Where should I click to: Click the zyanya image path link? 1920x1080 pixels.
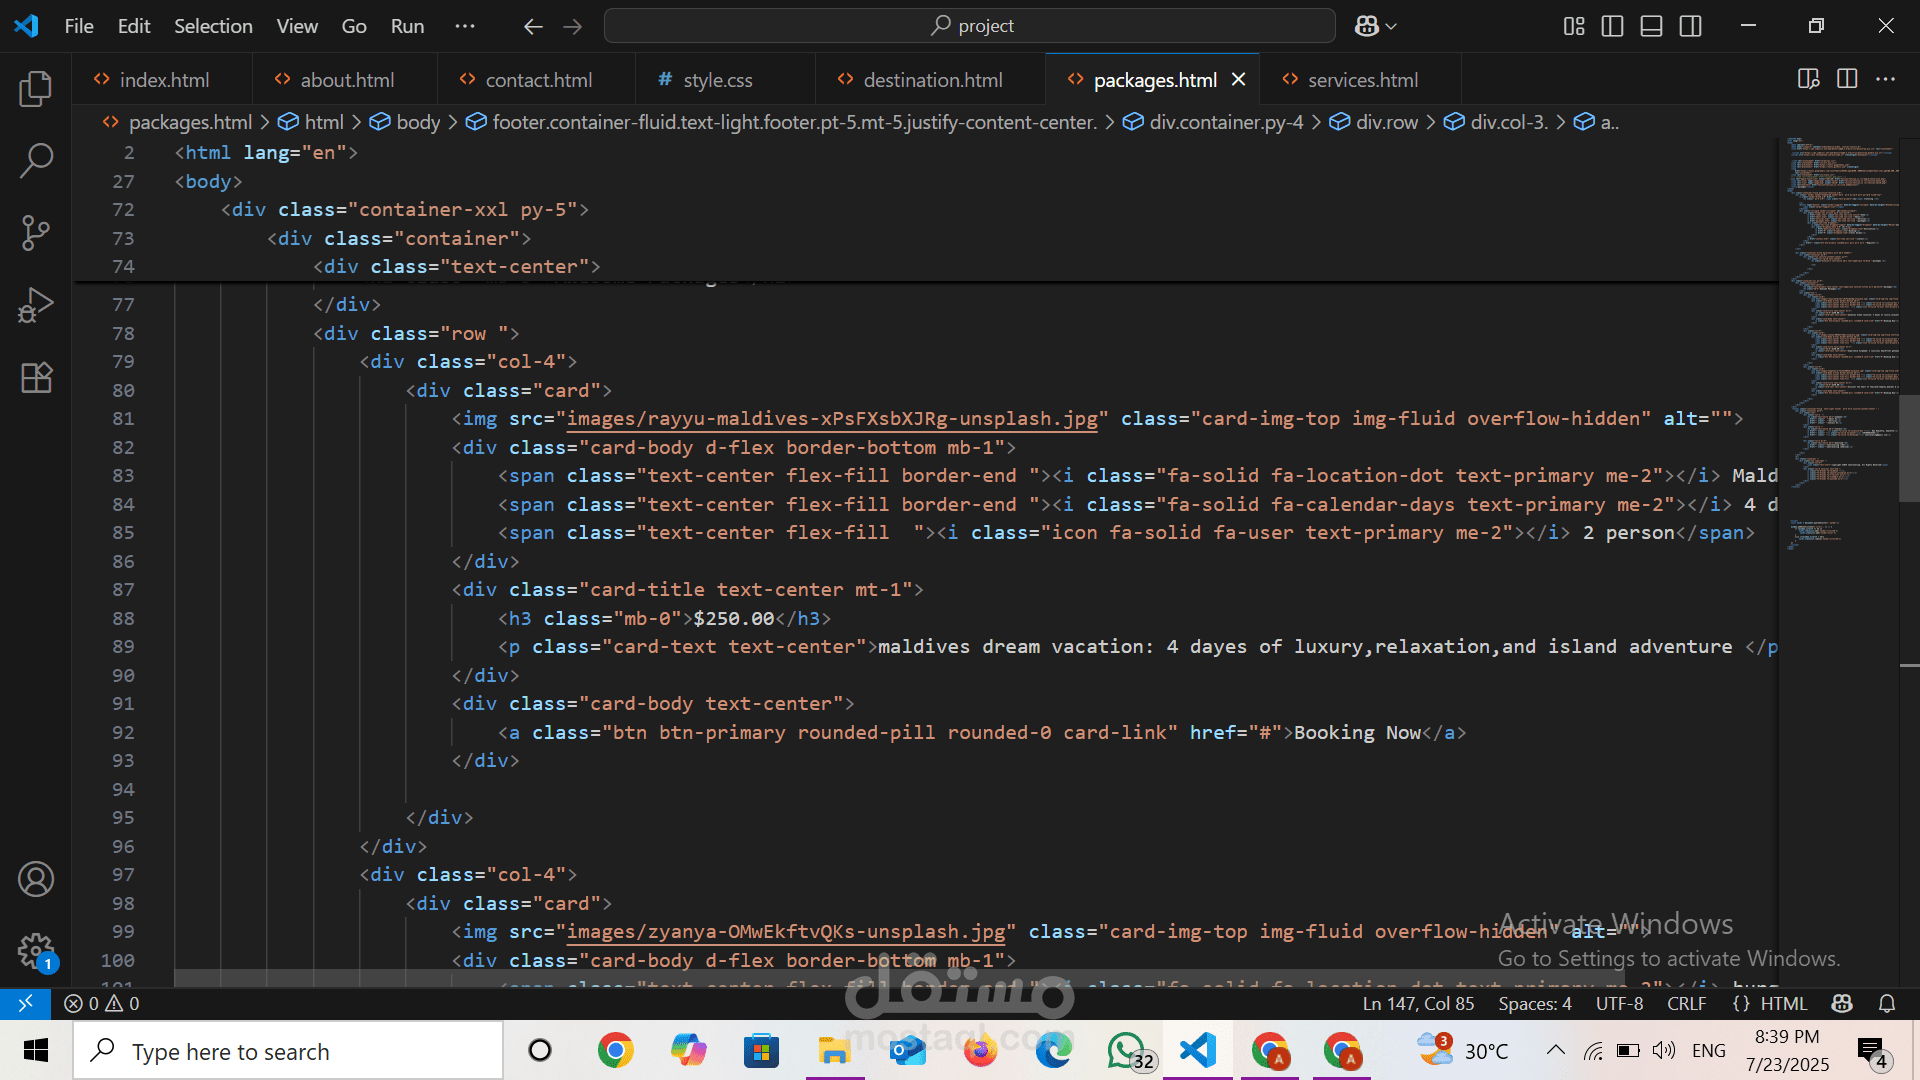tap(786, 932)
